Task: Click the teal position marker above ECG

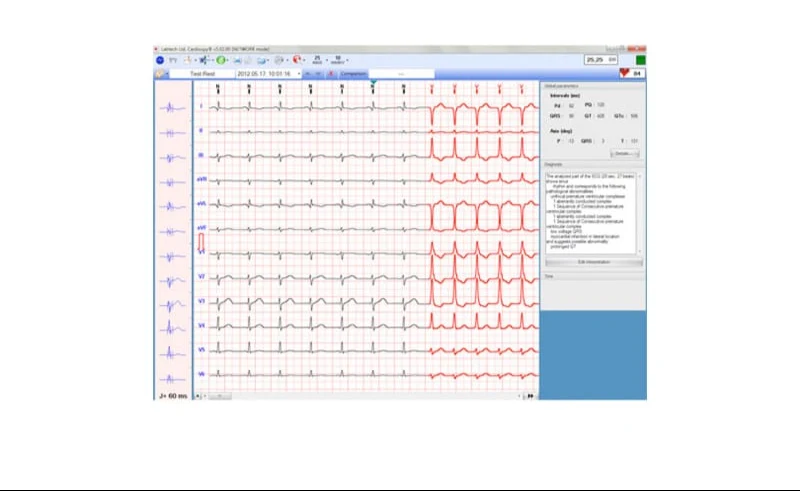Action: click(373, 82)
